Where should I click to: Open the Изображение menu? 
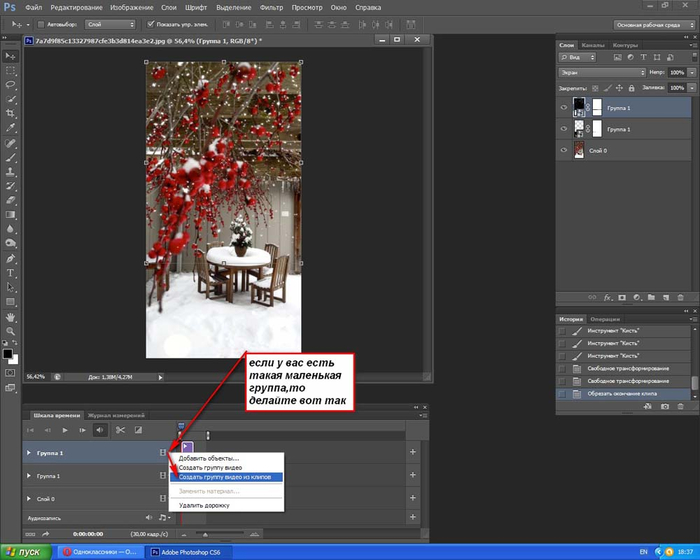coord(132,8)
